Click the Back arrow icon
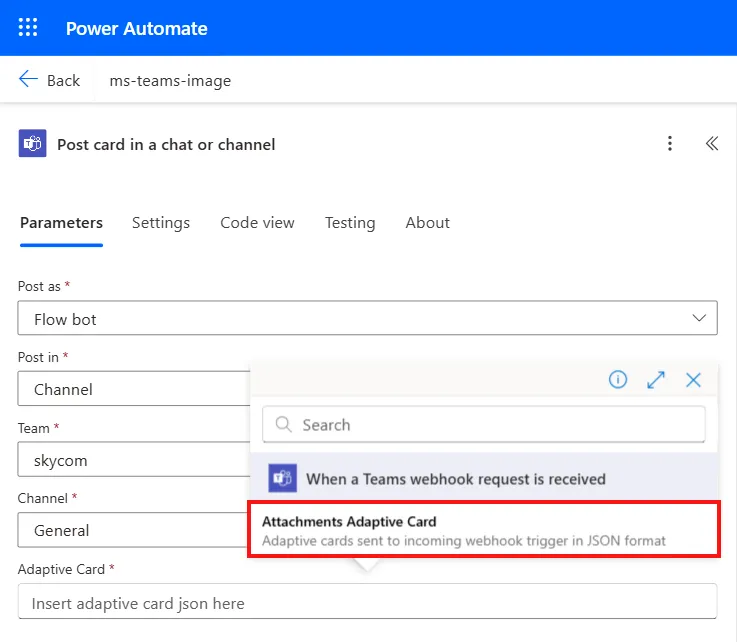The height and width of the screenshot is (642, 737). click(28, 79)
